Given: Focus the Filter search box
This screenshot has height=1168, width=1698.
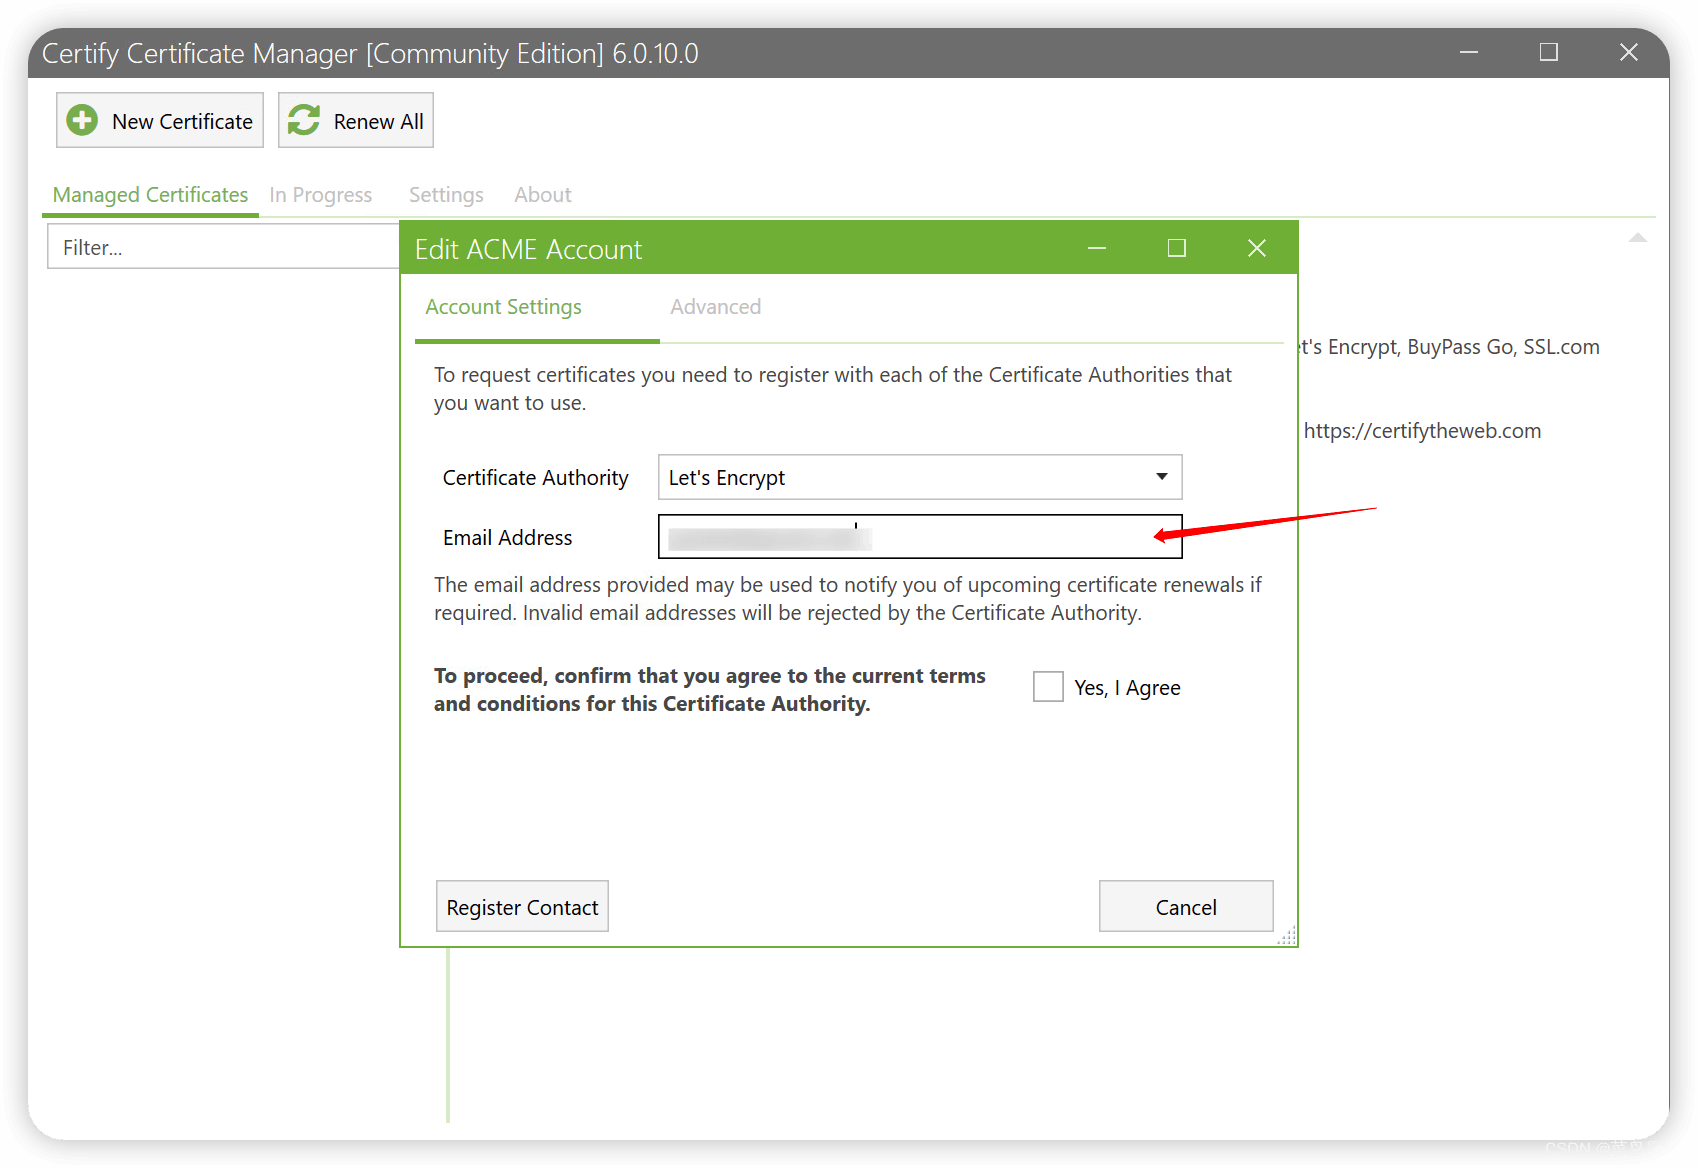Looking at the screenshot, I should [223, 247].
